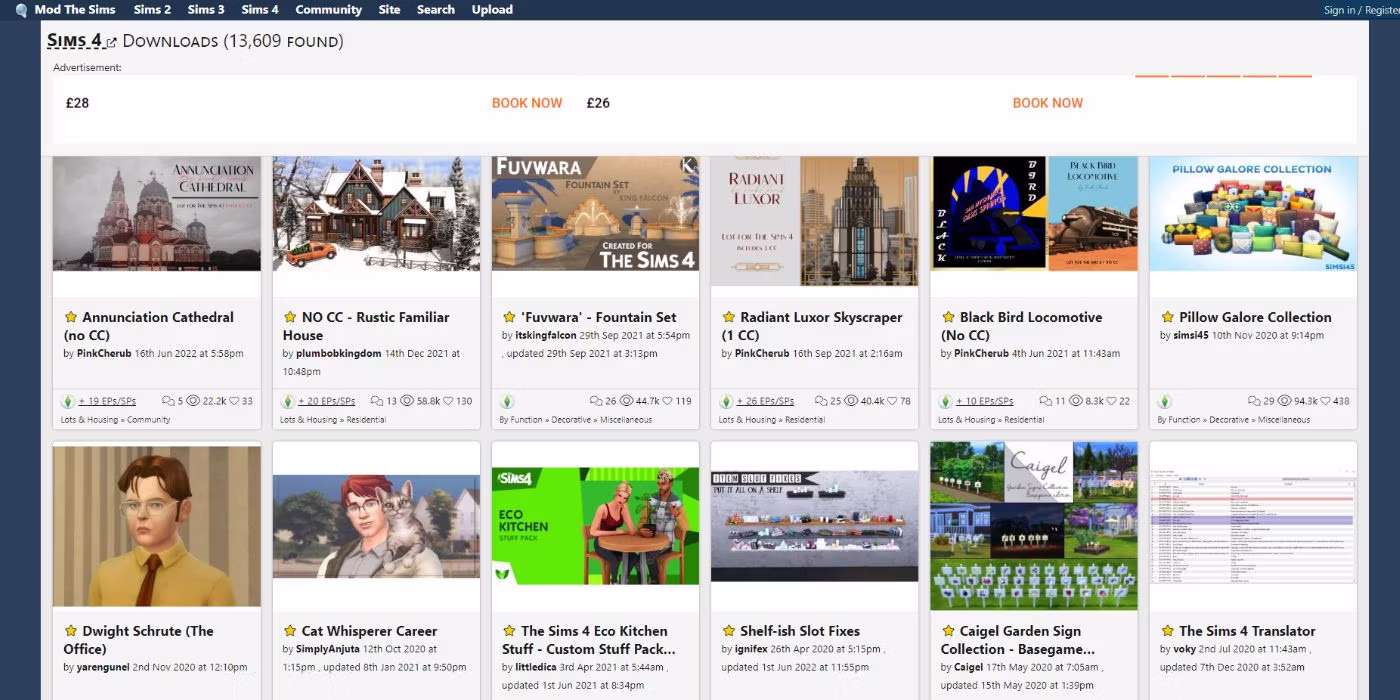Open the Sims 2 menu in the top navigation
The image size is (1400, 700).
[152, 10]
